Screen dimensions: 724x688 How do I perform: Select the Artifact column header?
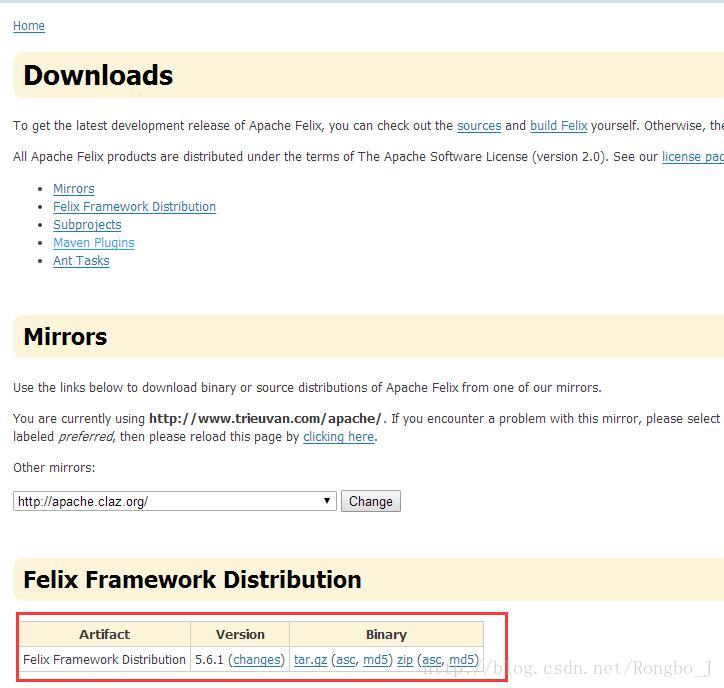pos(105,634)
